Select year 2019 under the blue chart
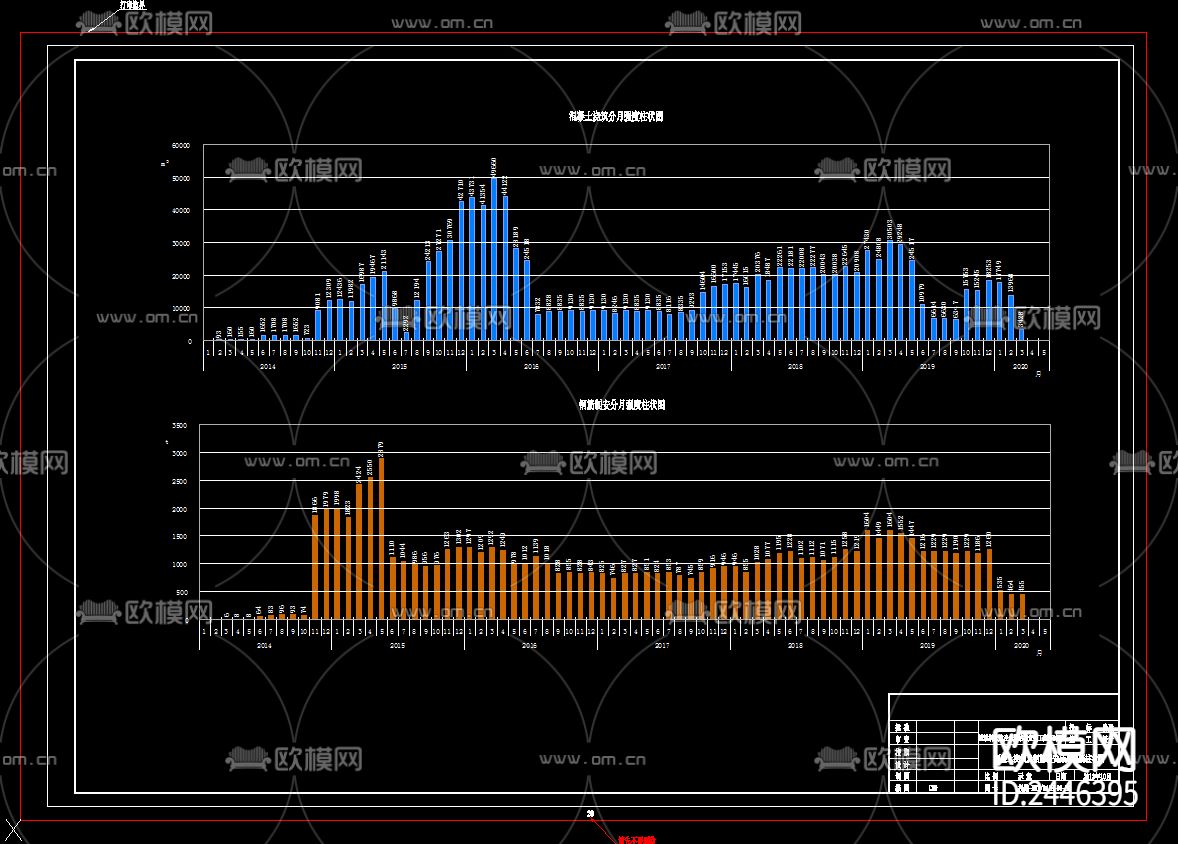Screen dimensions: 1178x844 [927, 367]
